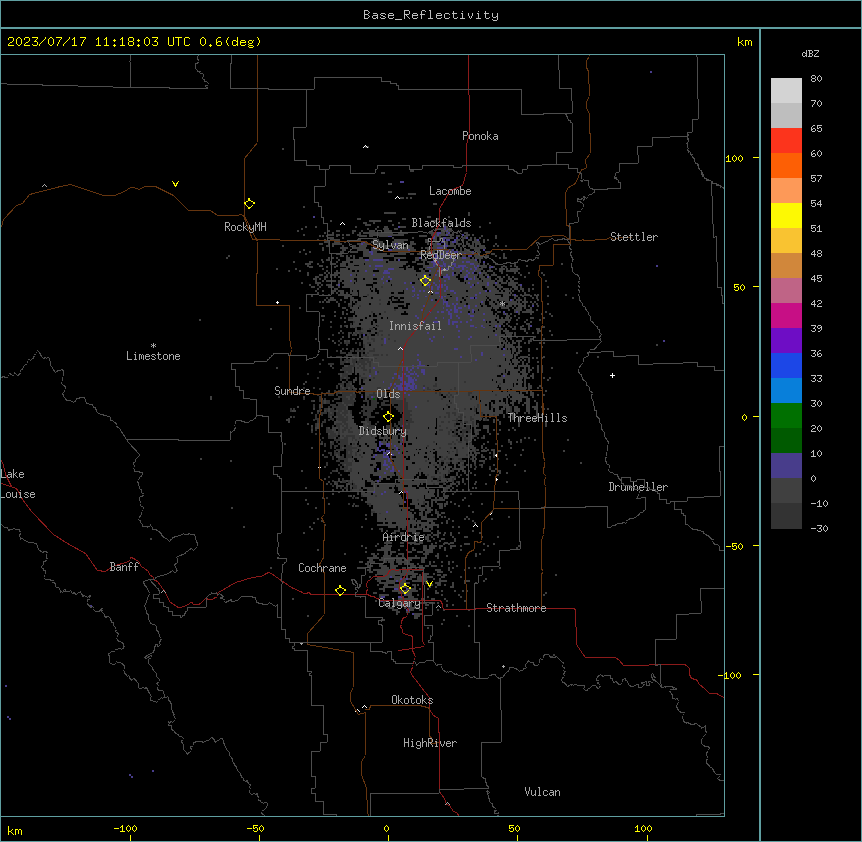
Task: Click the dBZ legend heading
Action: tap(810, 54)
